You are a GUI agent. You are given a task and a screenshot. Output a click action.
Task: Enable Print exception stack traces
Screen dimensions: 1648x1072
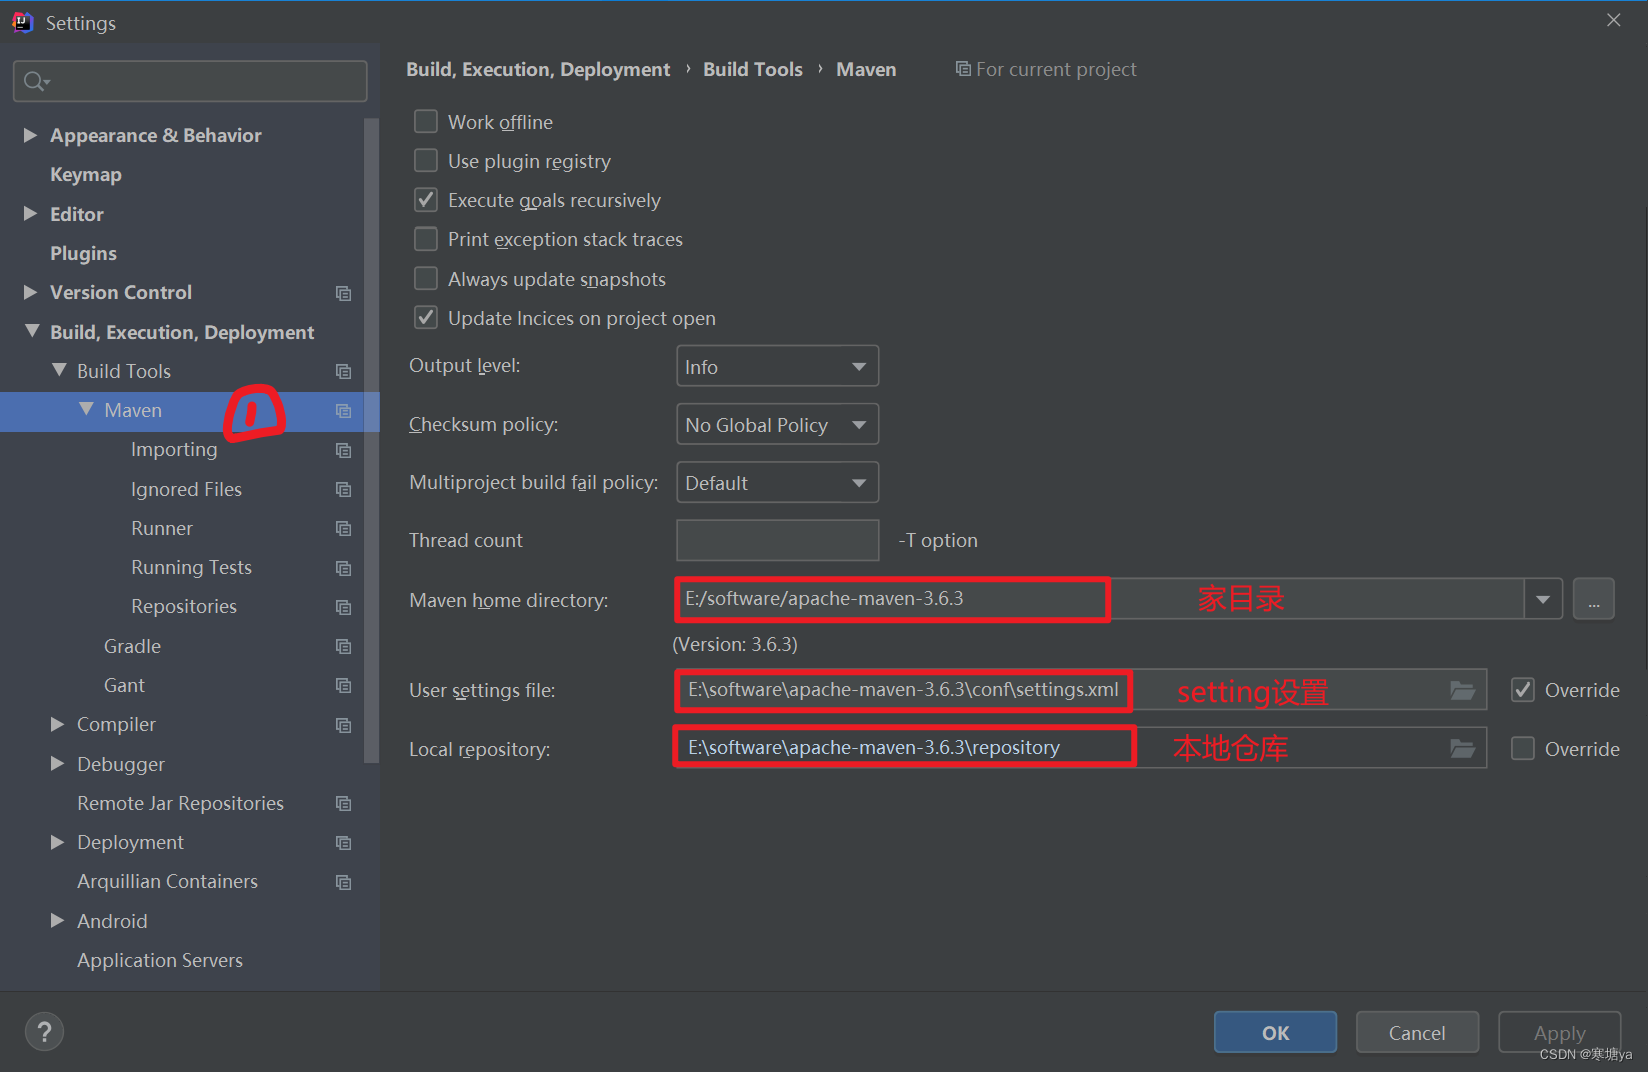coord(426,239)
